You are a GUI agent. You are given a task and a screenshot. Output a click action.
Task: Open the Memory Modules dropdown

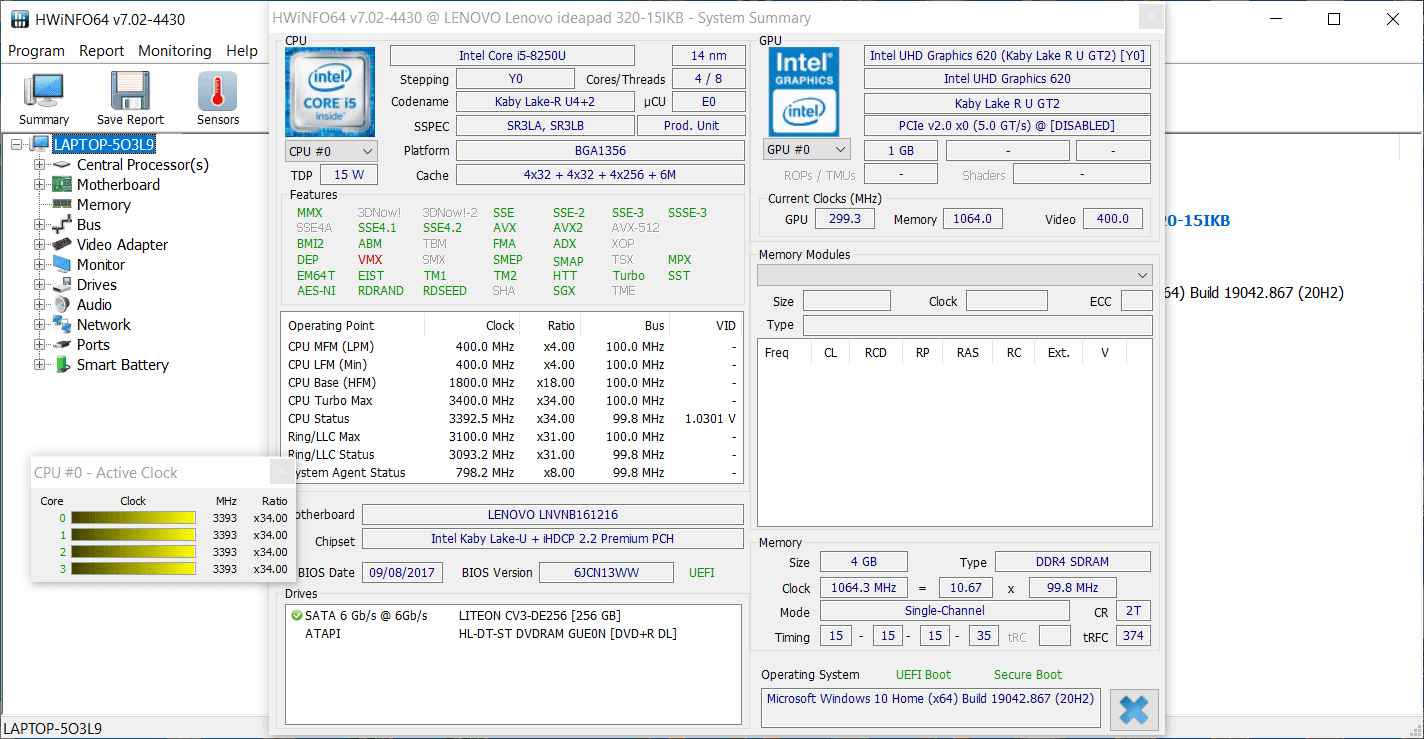[x=955, y=275]
